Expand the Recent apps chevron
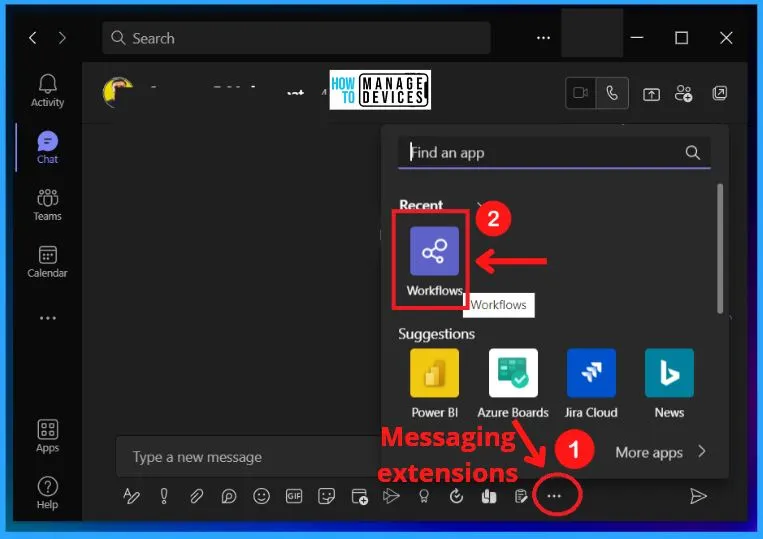The image size is (763, 539). (x=479, y=205)
